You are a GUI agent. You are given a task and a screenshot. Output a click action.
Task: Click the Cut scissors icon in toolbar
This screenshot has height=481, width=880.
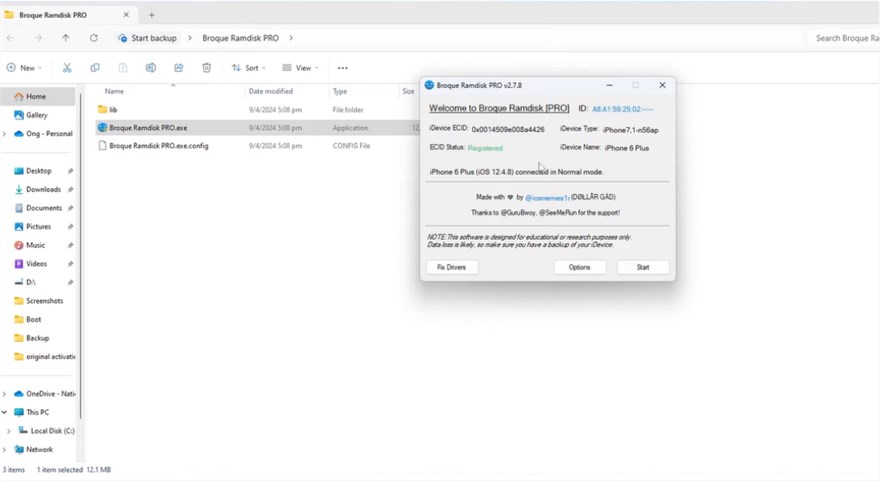(67, 68)
